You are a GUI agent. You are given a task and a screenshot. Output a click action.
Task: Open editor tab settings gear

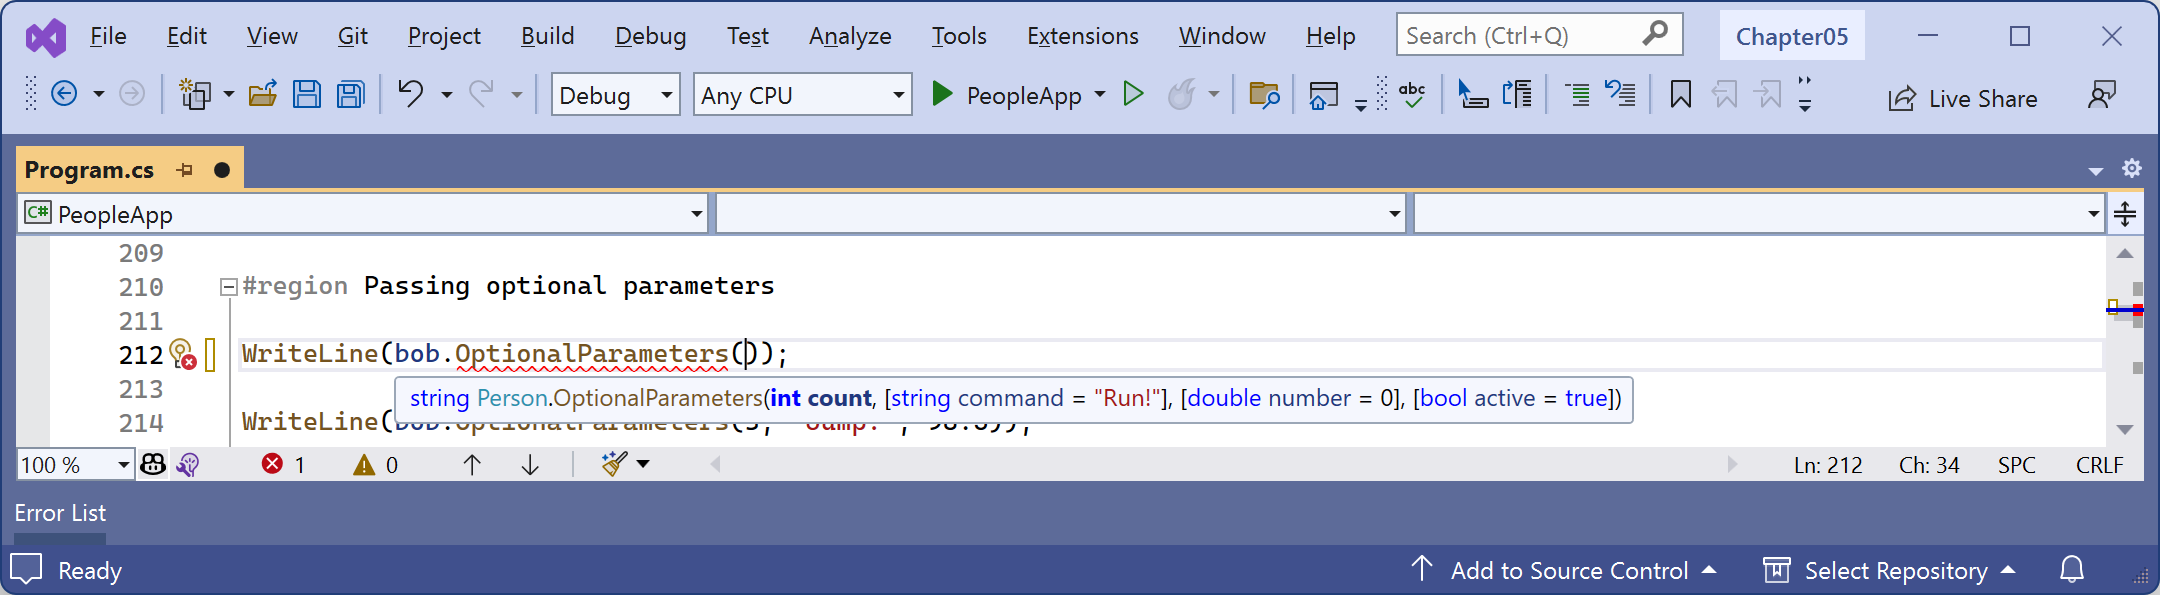tap(2132, 168)
